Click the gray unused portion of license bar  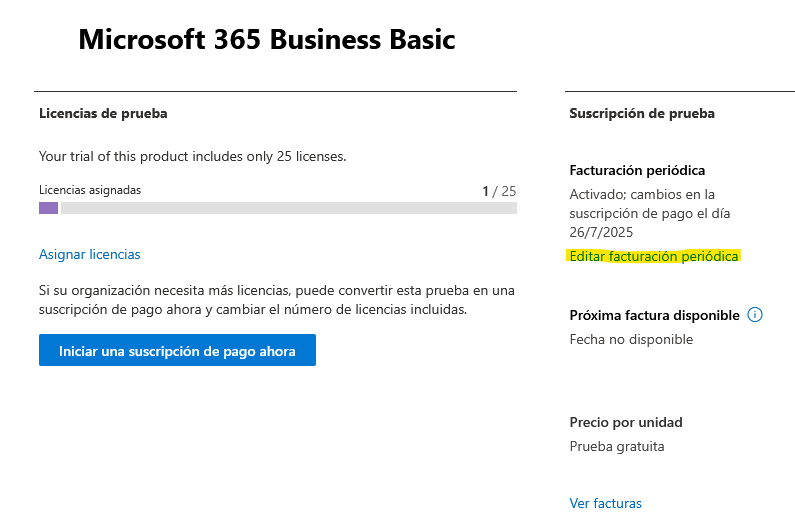coord(289,208)
